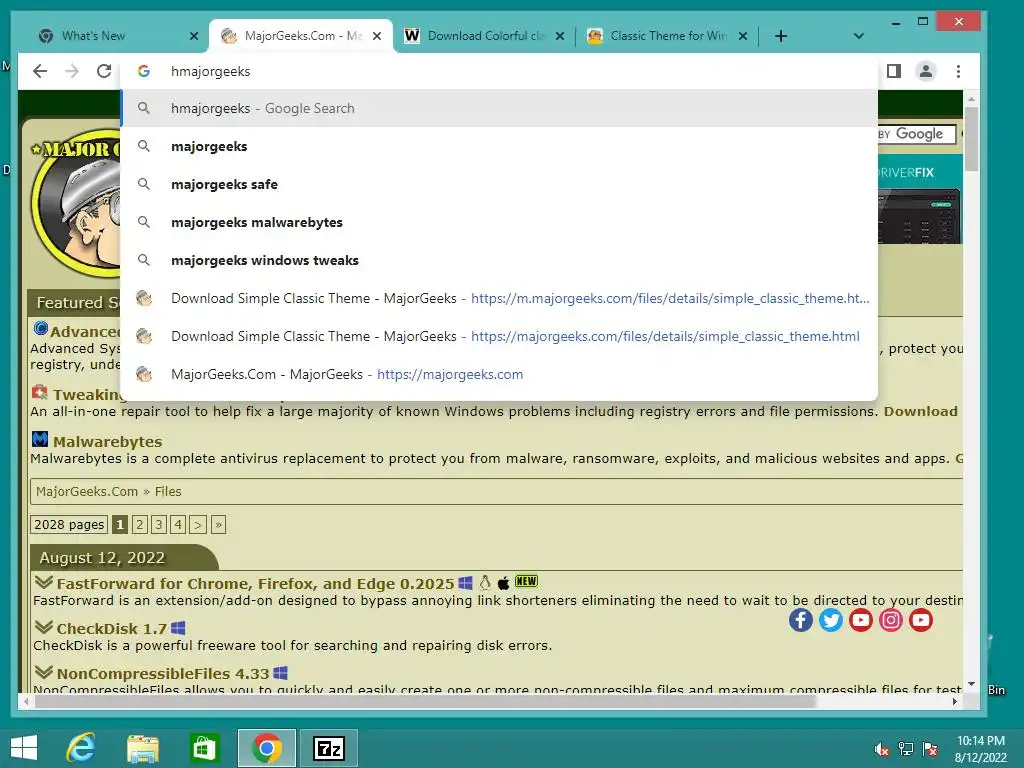Toggle the Chrome side panel icon
The height and width of the screenshot is (768, 1024).
coord(893,71)
